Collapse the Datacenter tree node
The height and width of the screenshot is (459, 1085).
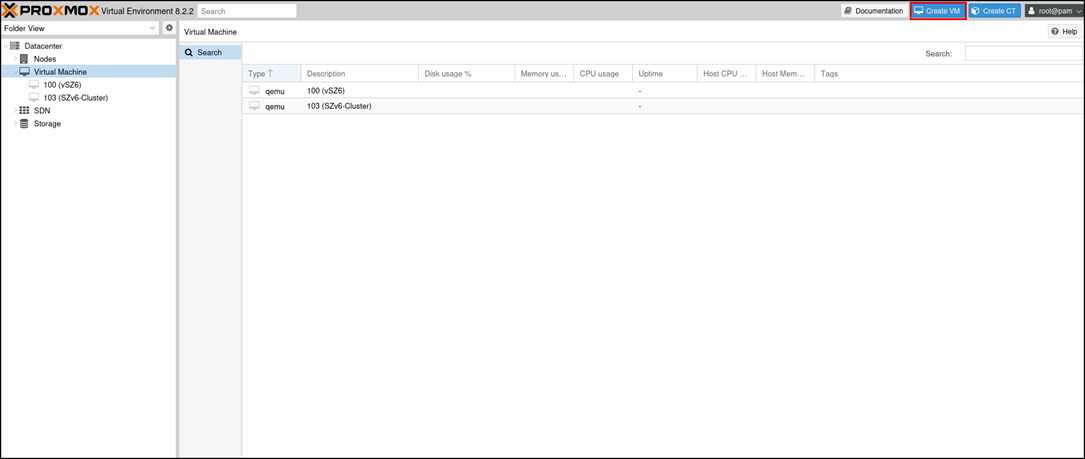[x=6, y=46]
